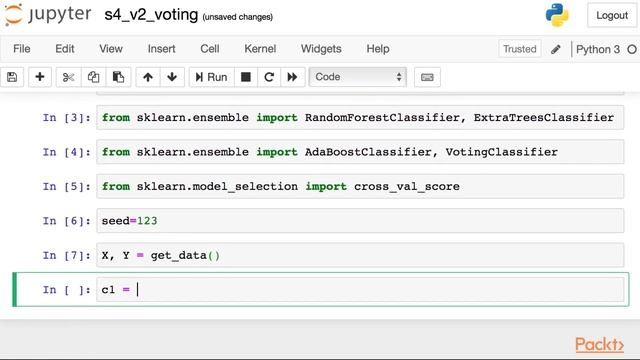The height and width of the screenshot is (360, 640).
Task: Move selected cell down arrow
Action: 172,77
